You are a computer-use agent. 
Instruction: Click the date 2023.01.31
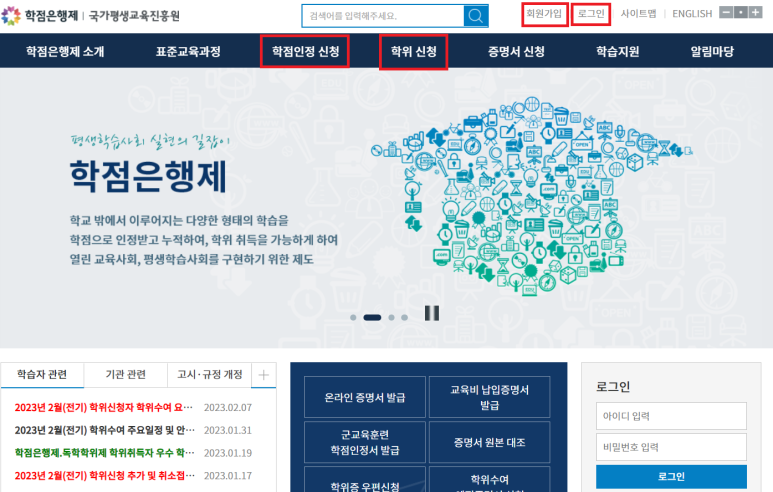[228, 430]
